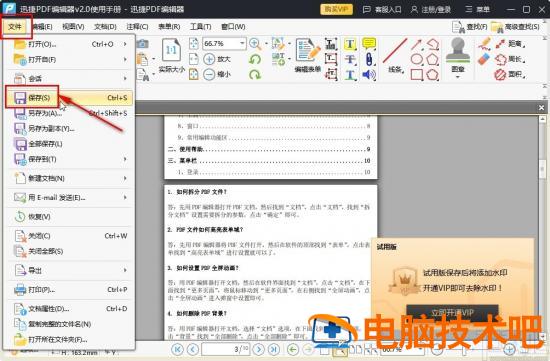This screenshot has width=550, height=361.
Task: Select the 线条 line tool
Action: pos(395,55)
